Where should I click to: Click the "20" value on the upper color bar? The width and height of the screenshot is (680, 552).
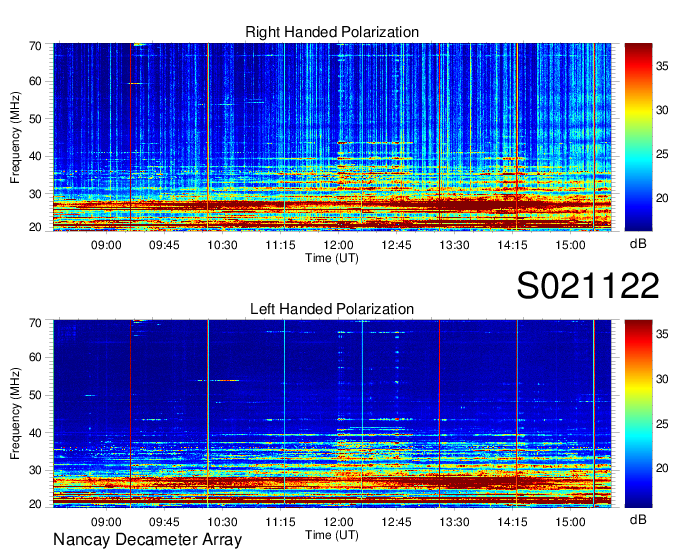click(662, 198)
